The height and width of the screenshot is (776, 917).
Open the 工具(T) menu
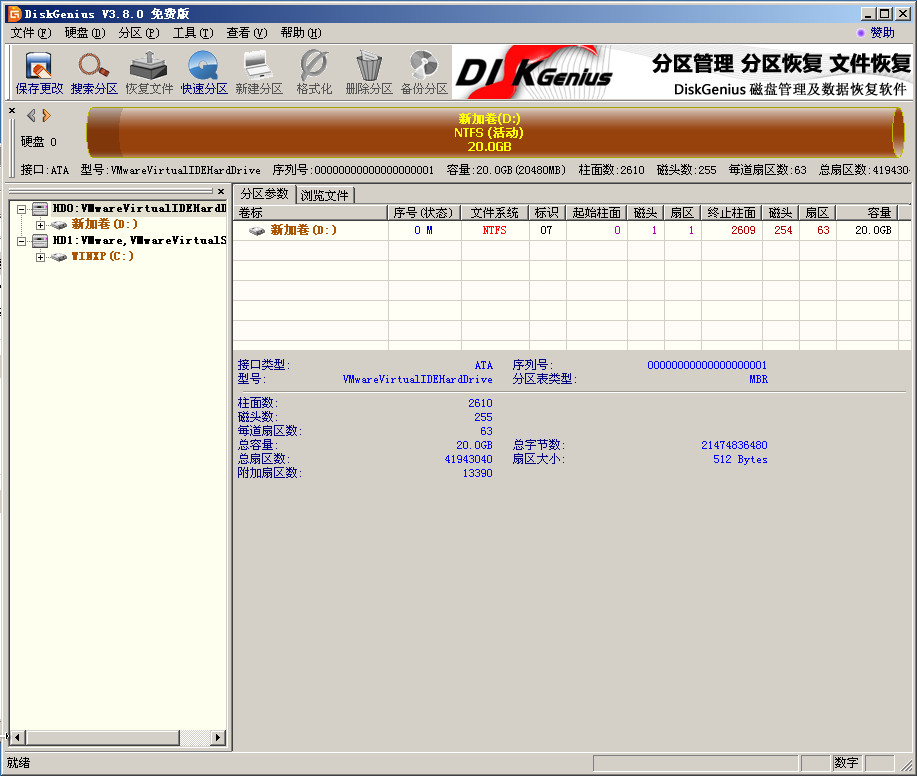click(193, 33)
